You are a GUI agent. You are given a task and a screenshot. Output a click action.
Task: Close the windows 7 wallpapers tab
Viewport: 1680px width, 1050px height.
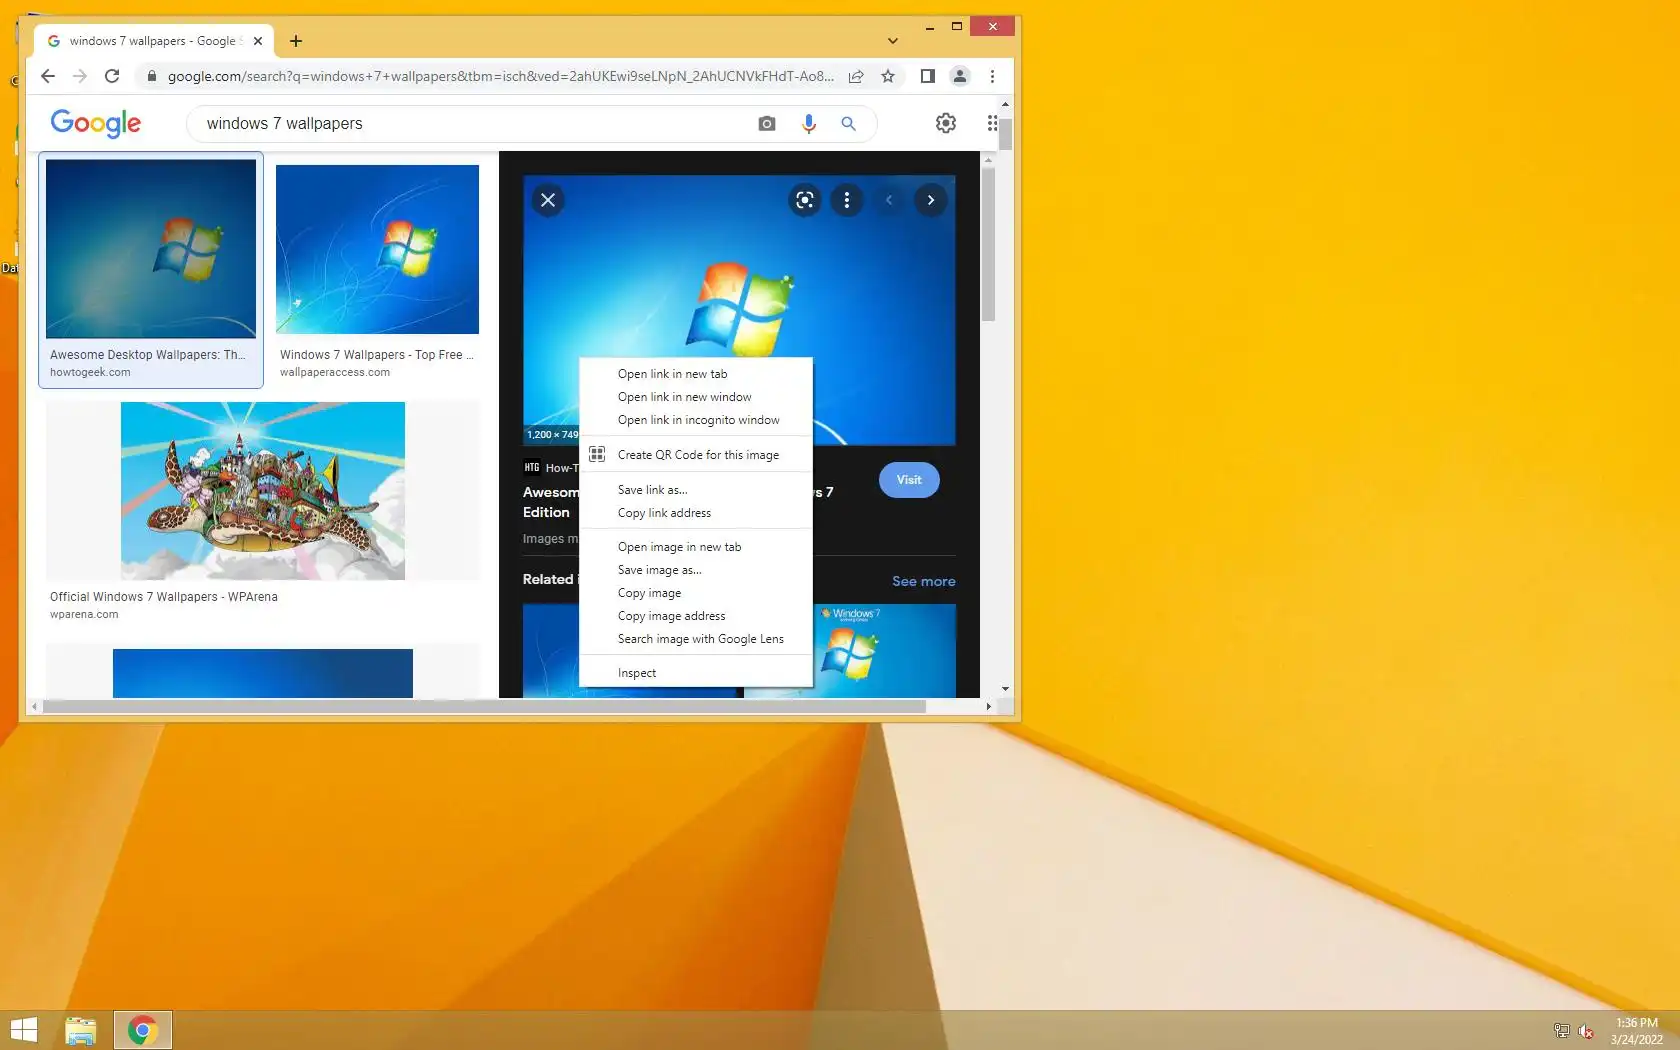point(258,41)
